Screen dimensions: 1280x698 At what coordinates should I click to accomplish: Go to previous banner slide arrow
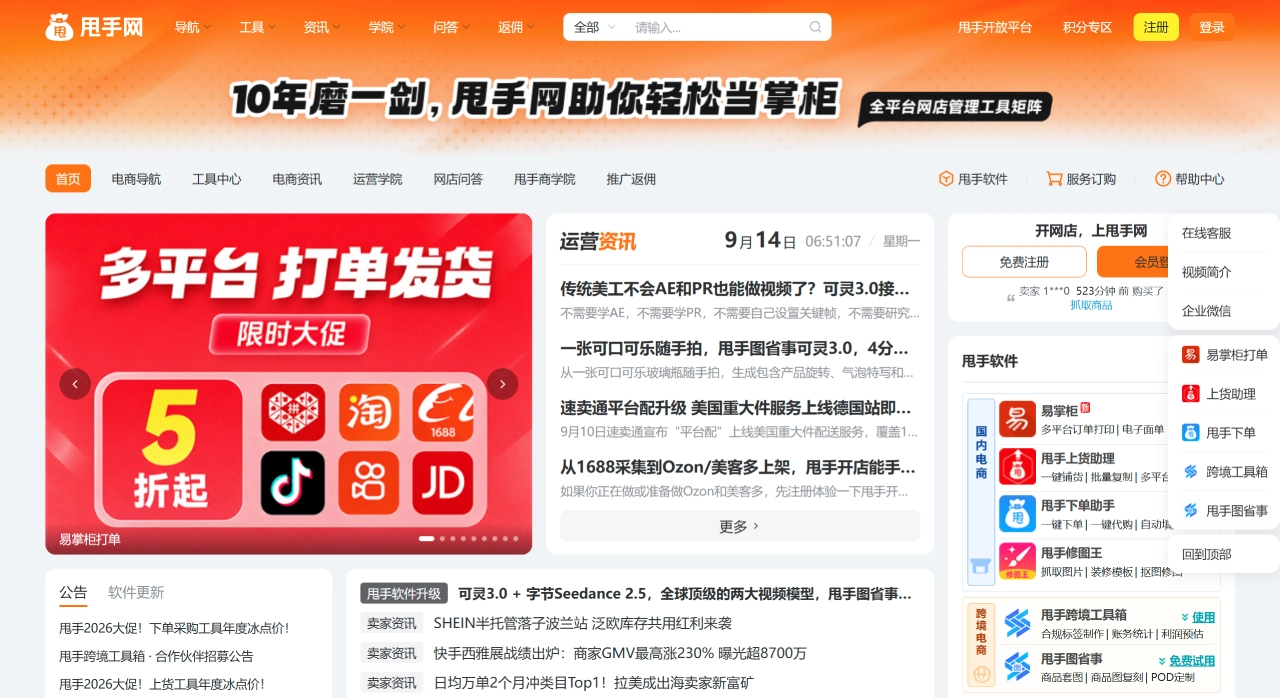(x=75, y=384)
